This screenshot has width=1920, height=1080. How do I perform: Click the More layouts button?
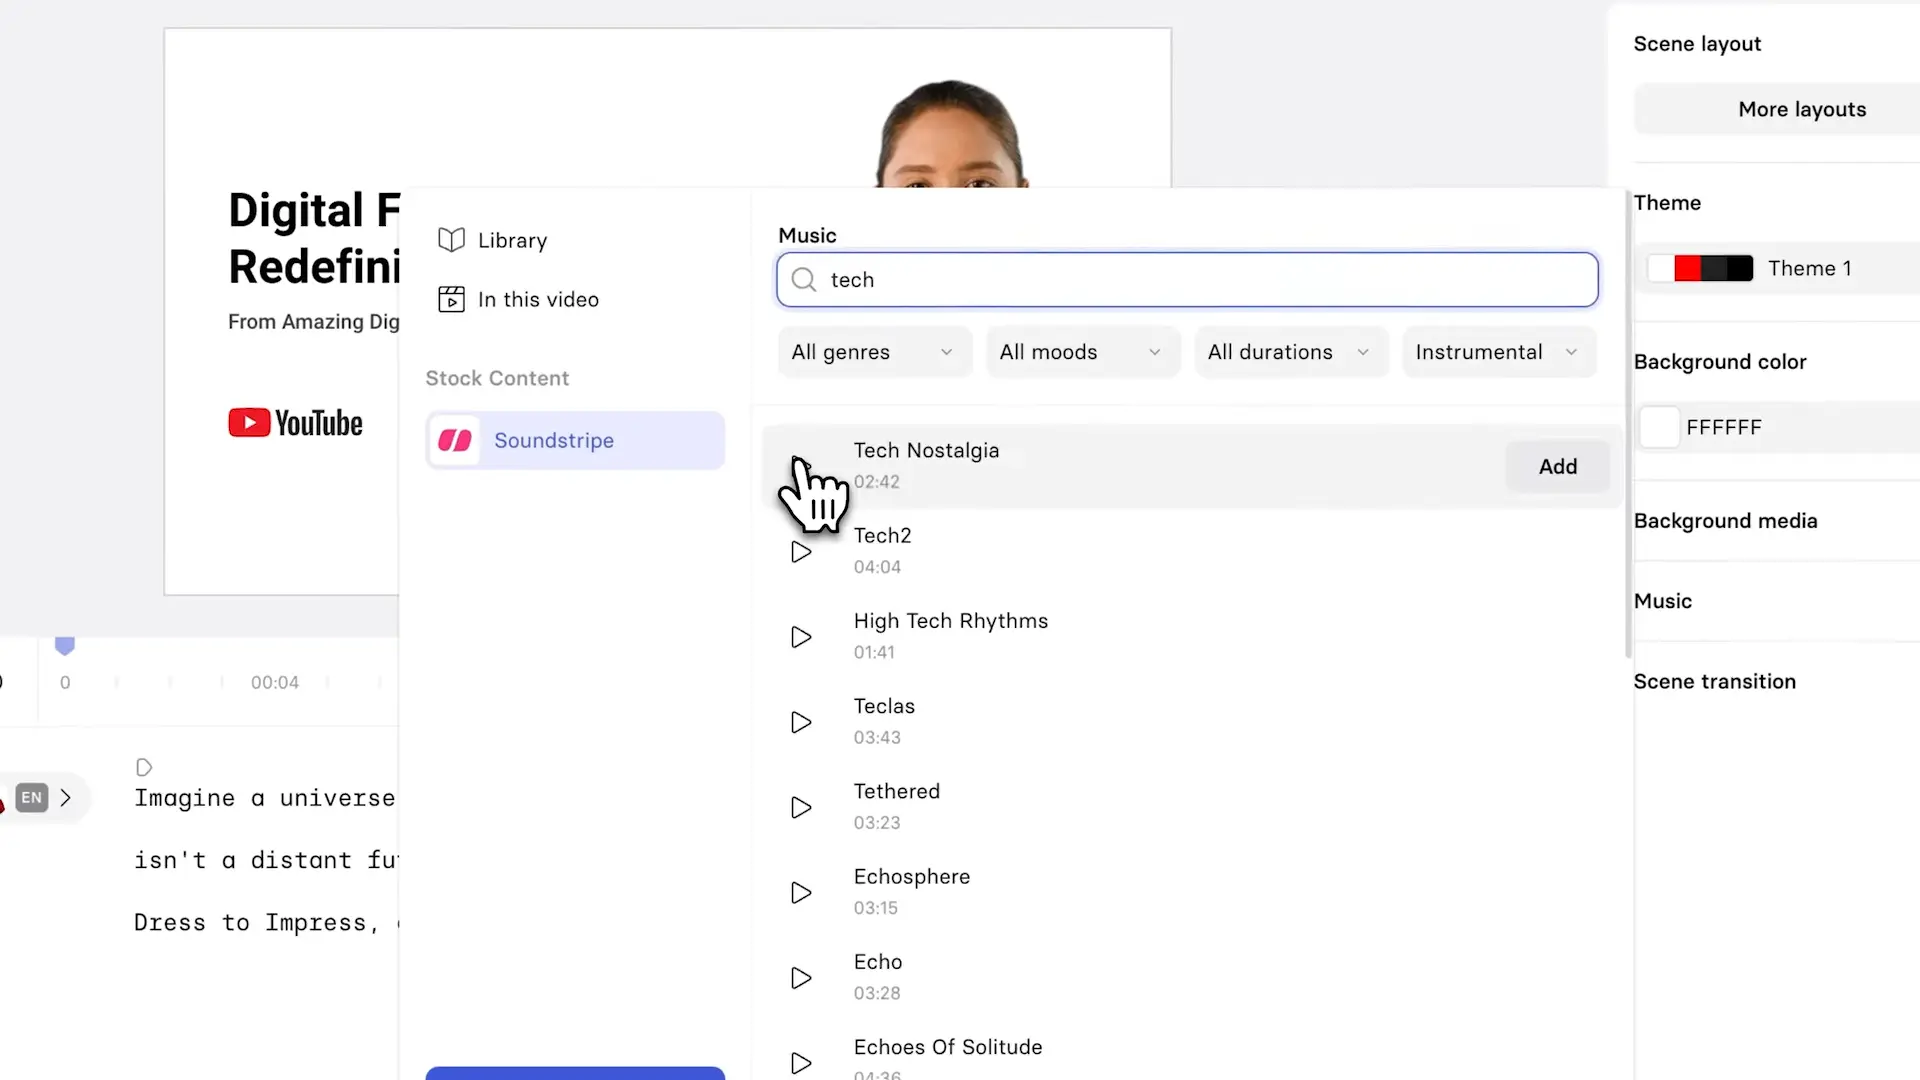[1801, 109]
